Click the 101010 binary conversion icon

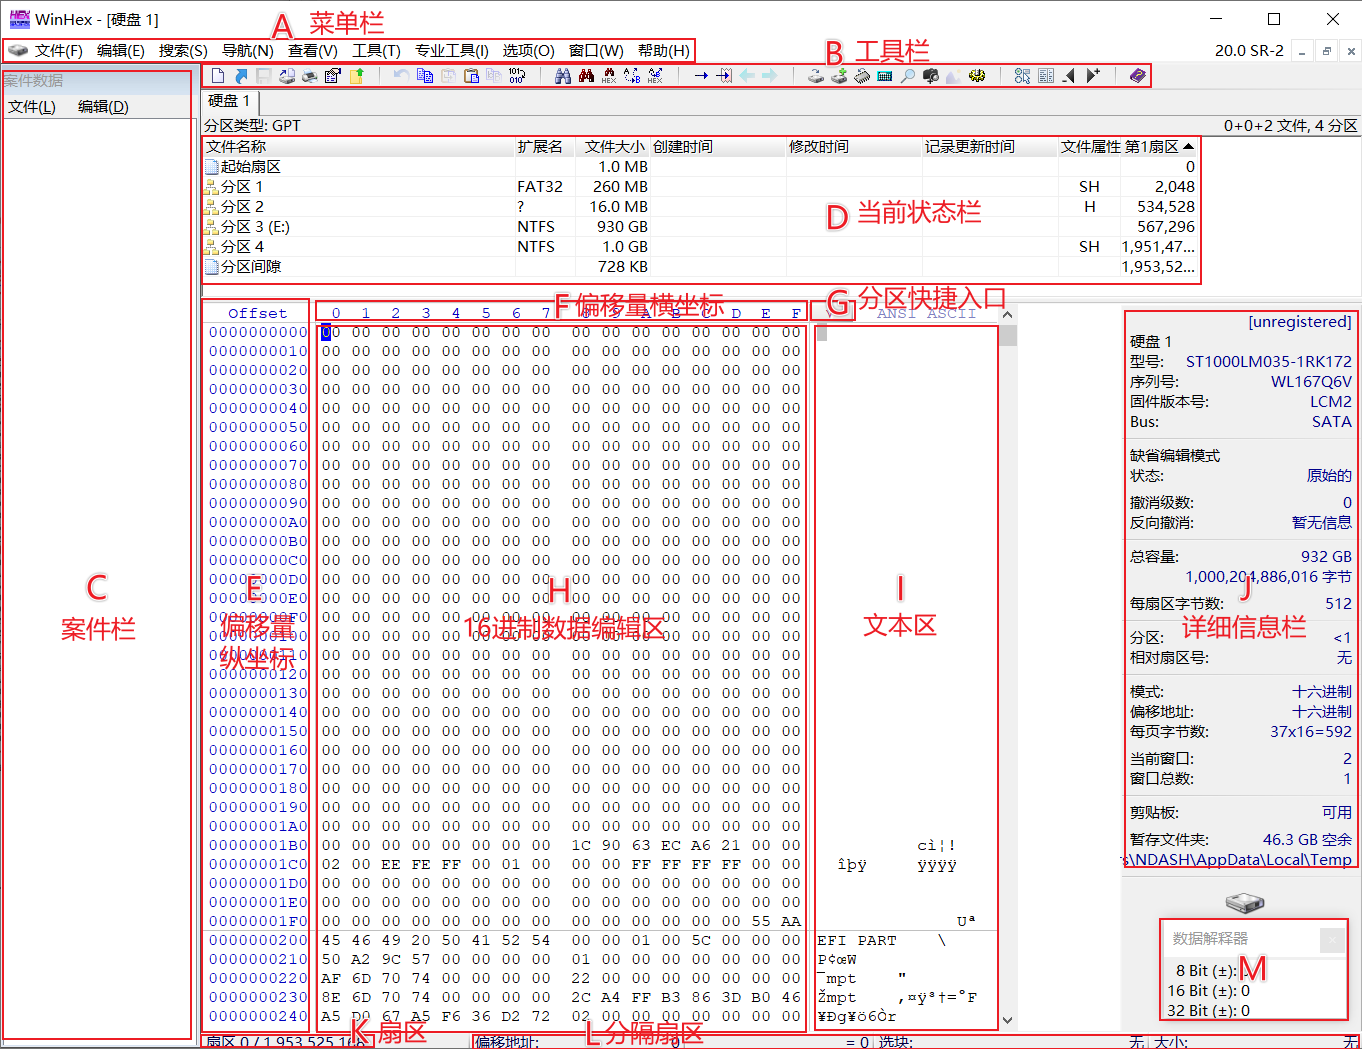pyautogui.click(x=517, y=74)
